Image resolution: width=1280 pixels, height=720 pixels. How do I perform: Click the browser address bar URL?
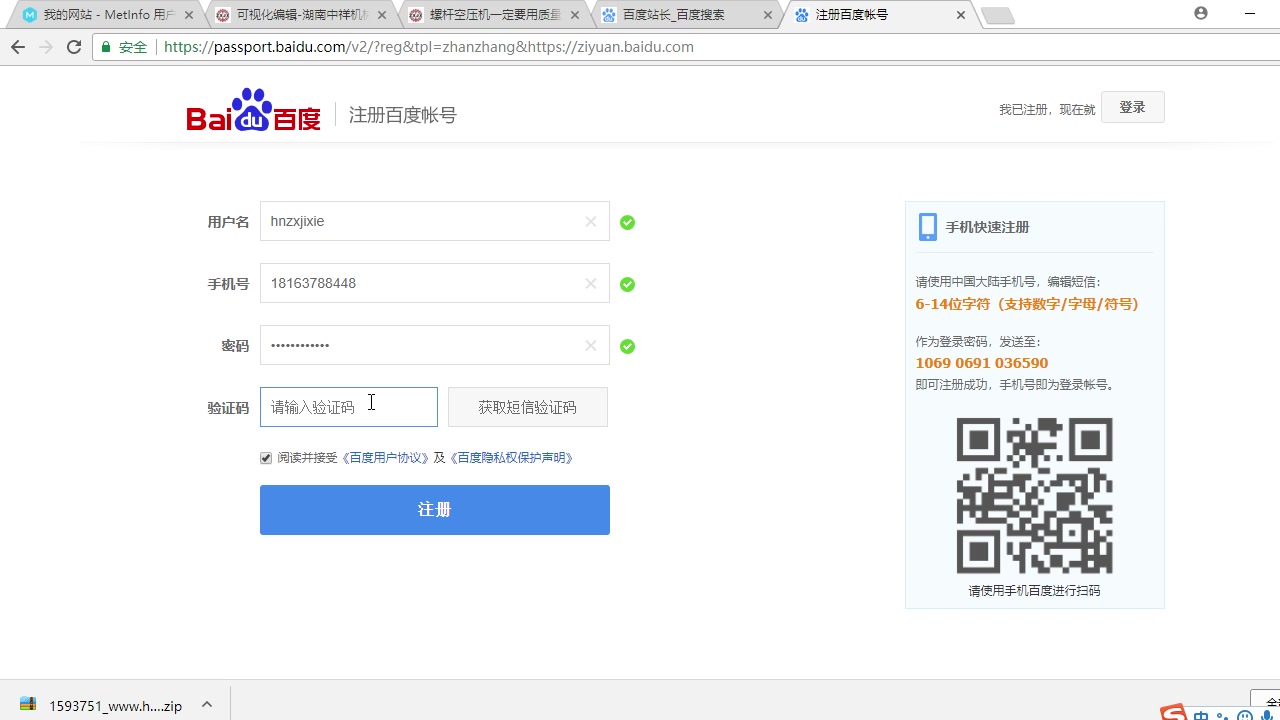click(x=428, y=47)
